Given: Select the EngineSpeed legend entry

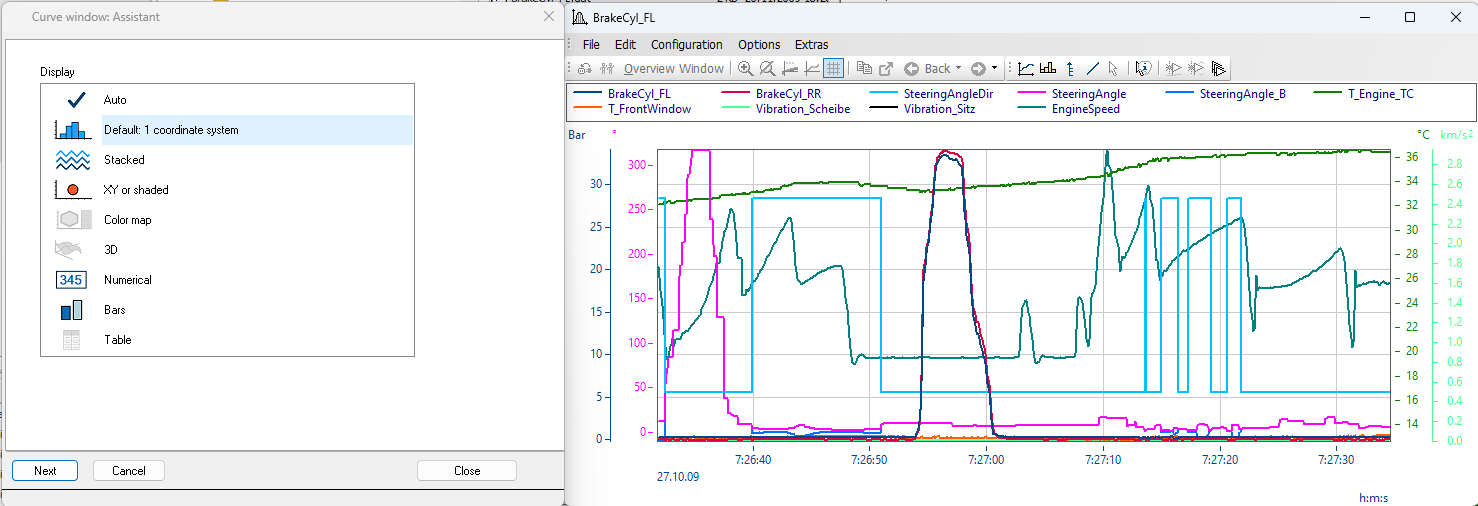Looking at the screenshot, I should [1085, 109].
